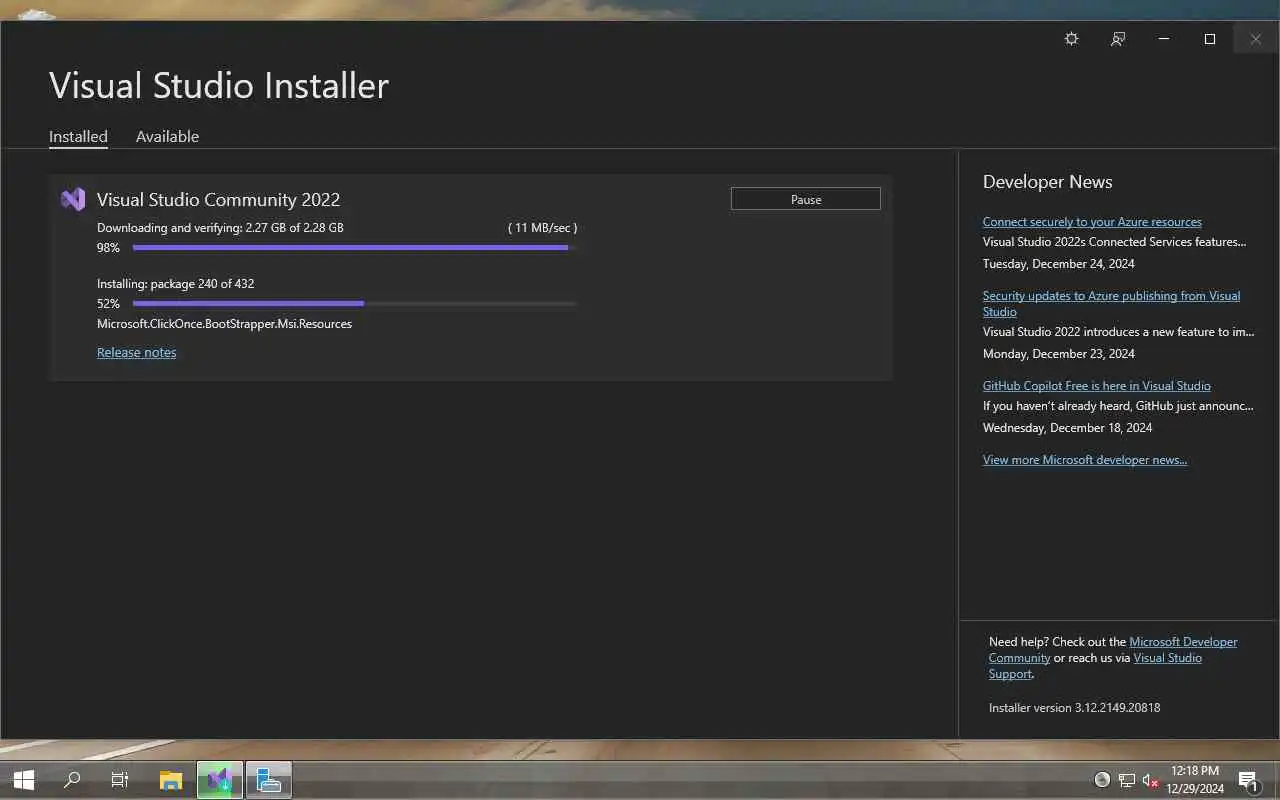This screenshot has width=1280, height=800.
Task: Click 'Downloading and verifying: 2.27 GB' text
Action: point(220,228)
